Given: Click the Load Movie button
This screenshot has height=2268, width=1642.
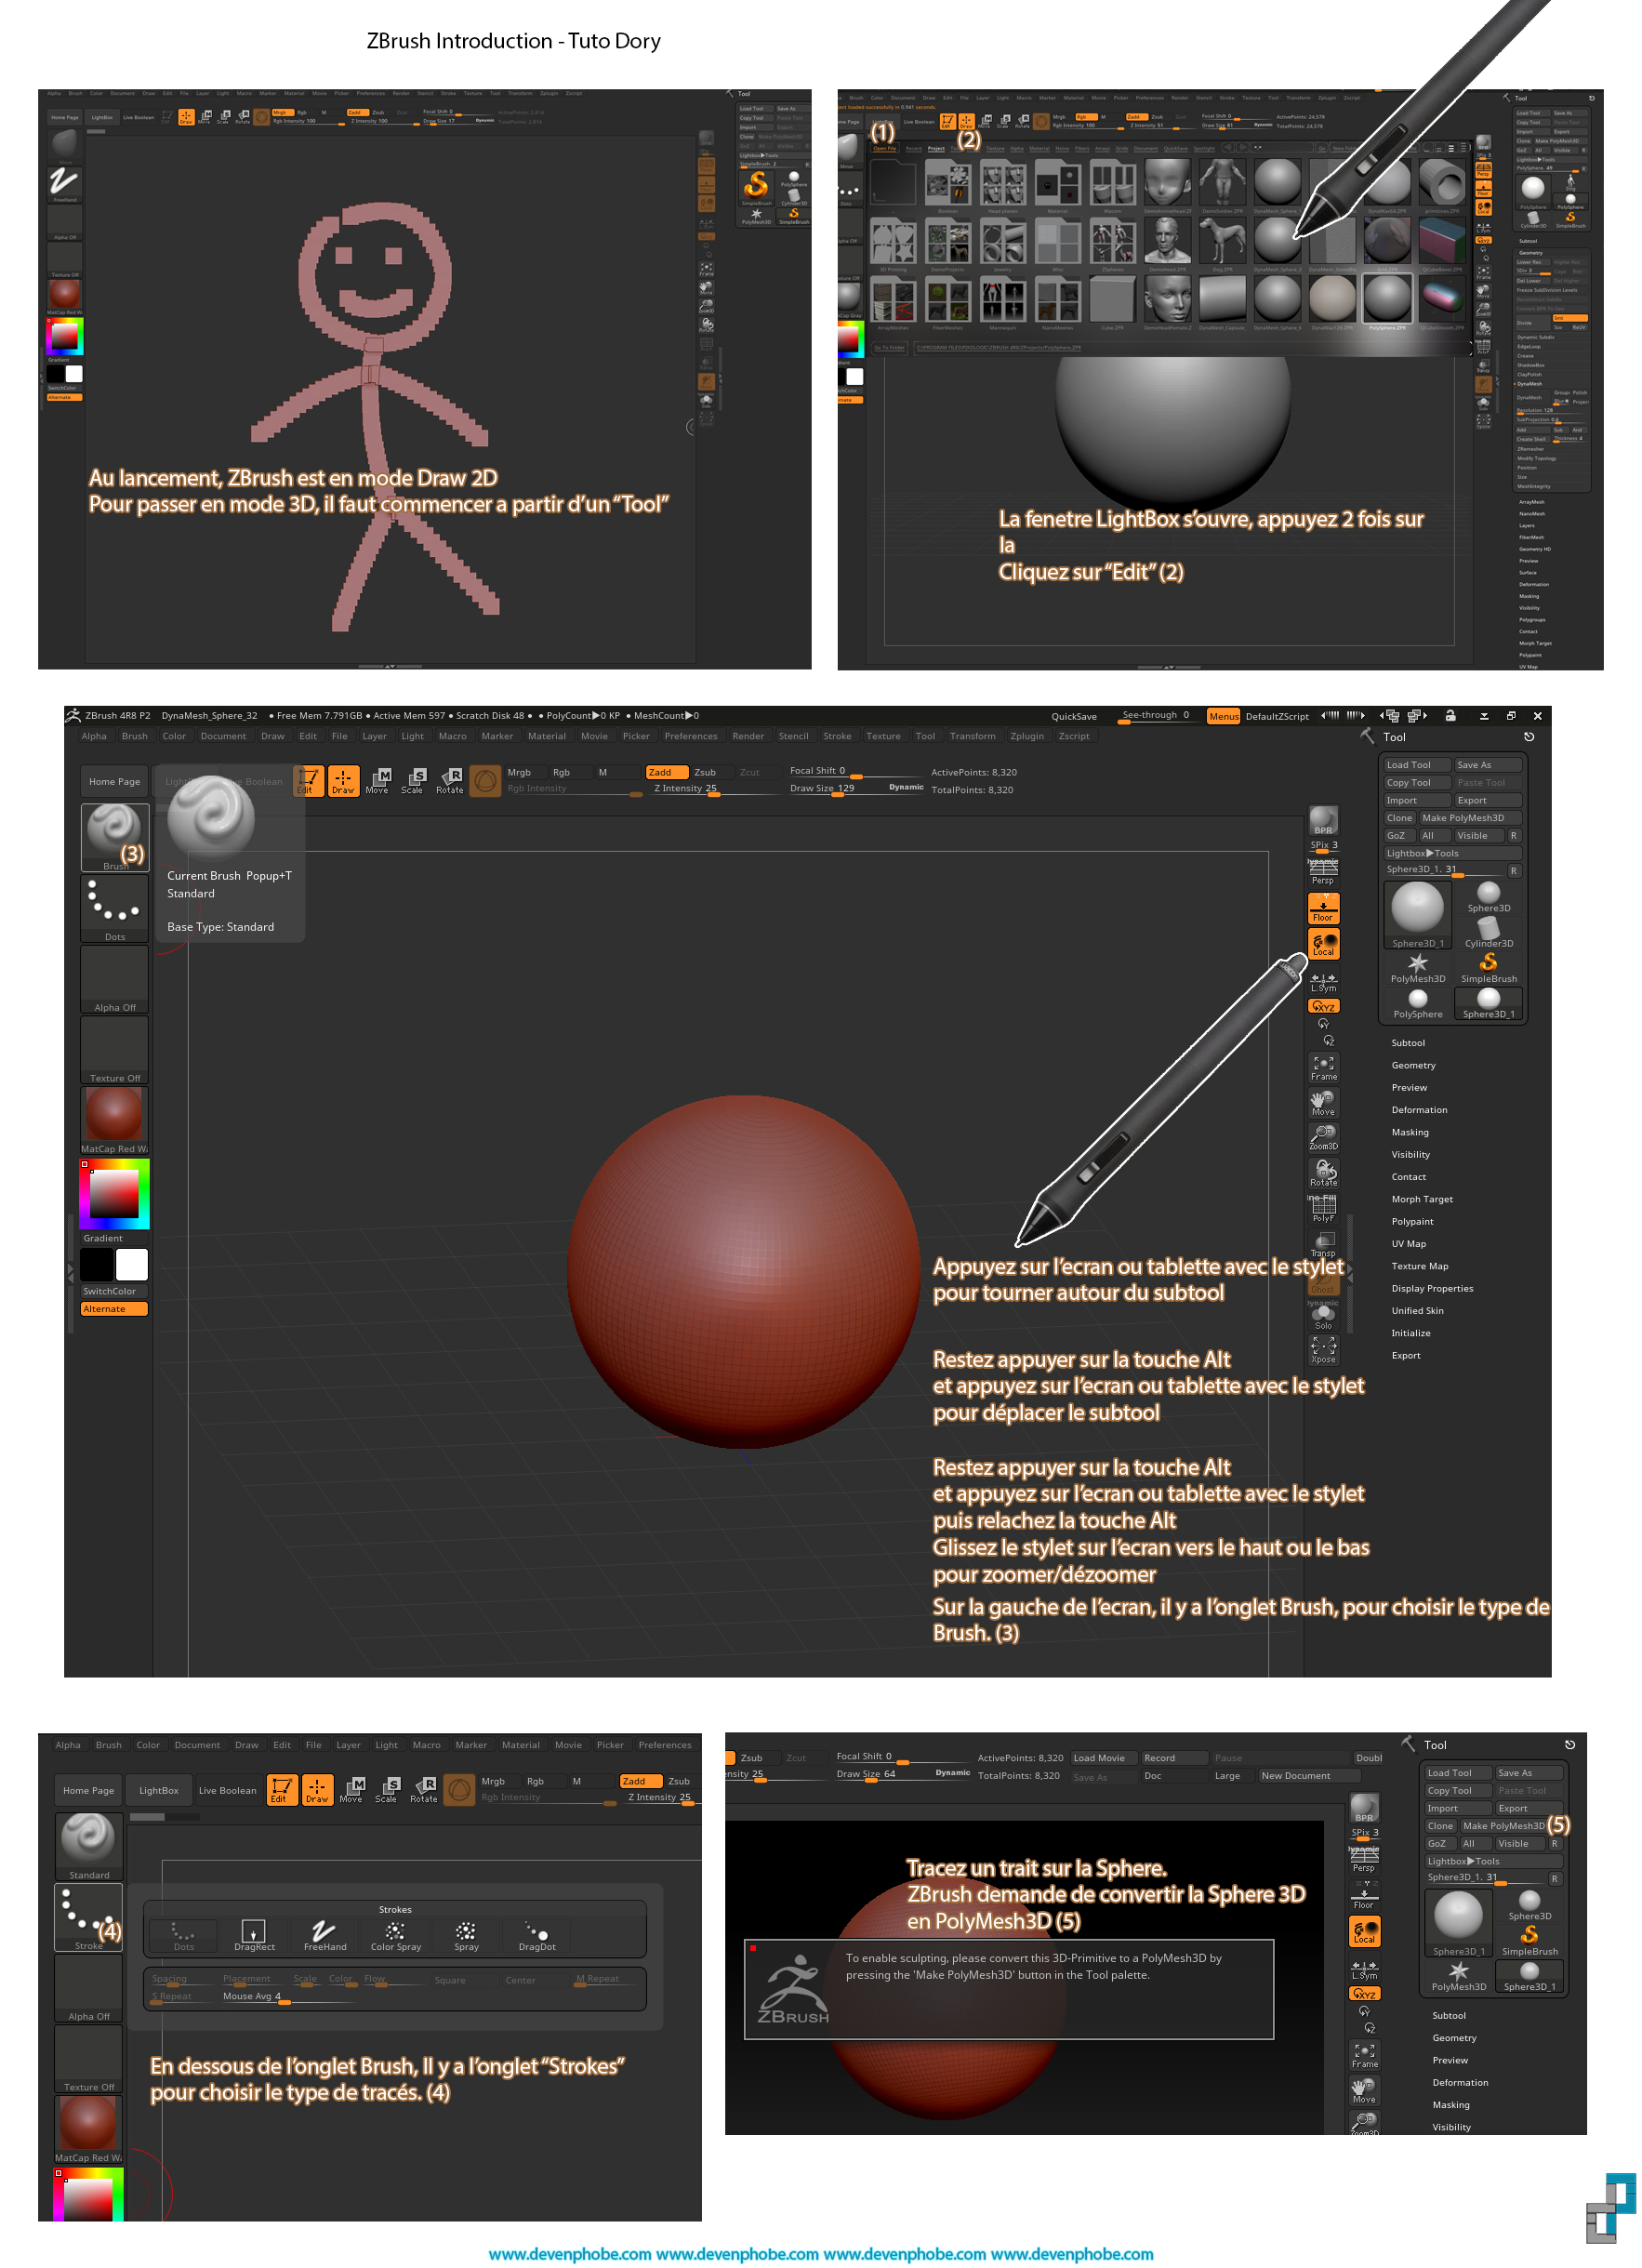Looking at the screenshot, I should click(x=1104, y=1758).
